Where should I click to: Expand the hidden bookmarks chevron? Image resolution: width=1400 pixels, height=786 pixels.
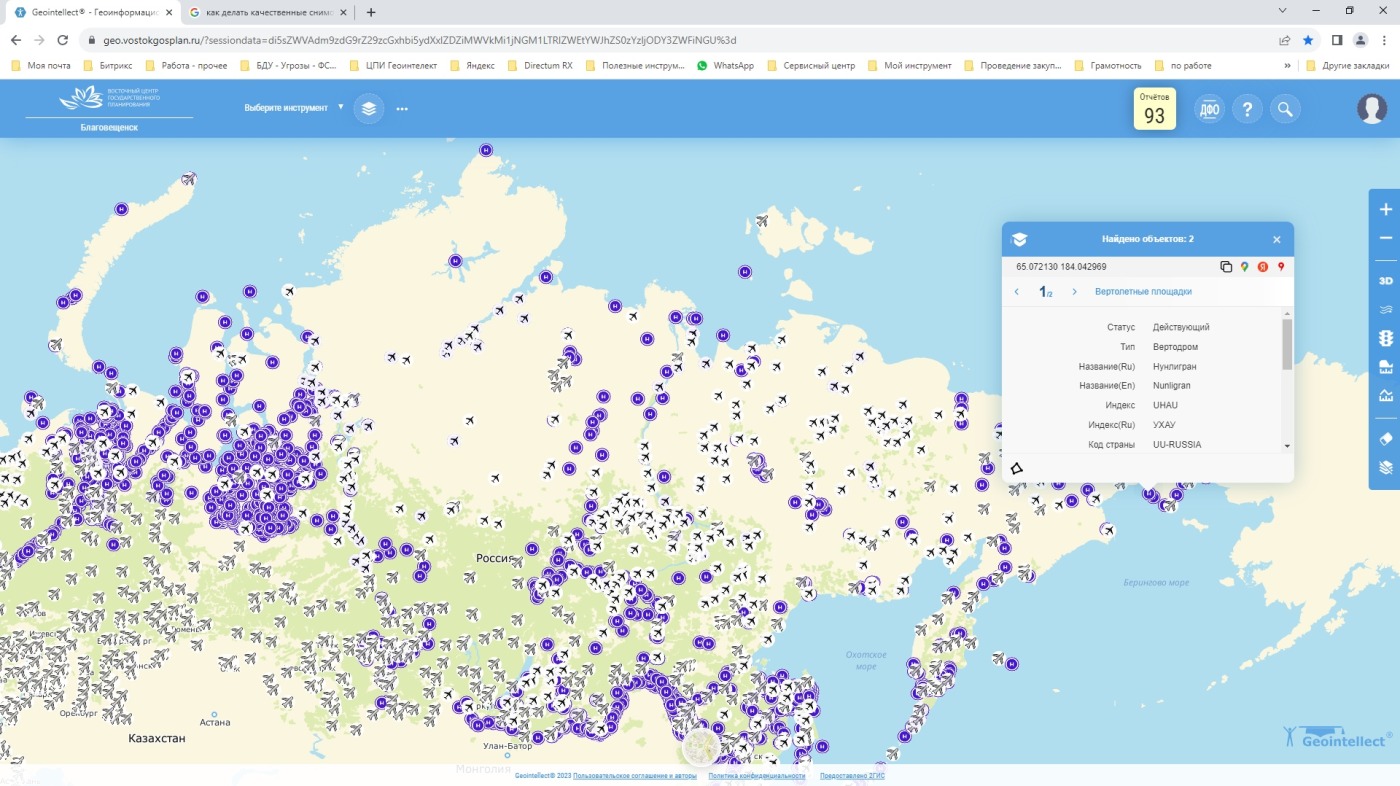(x=1287, y=65)
